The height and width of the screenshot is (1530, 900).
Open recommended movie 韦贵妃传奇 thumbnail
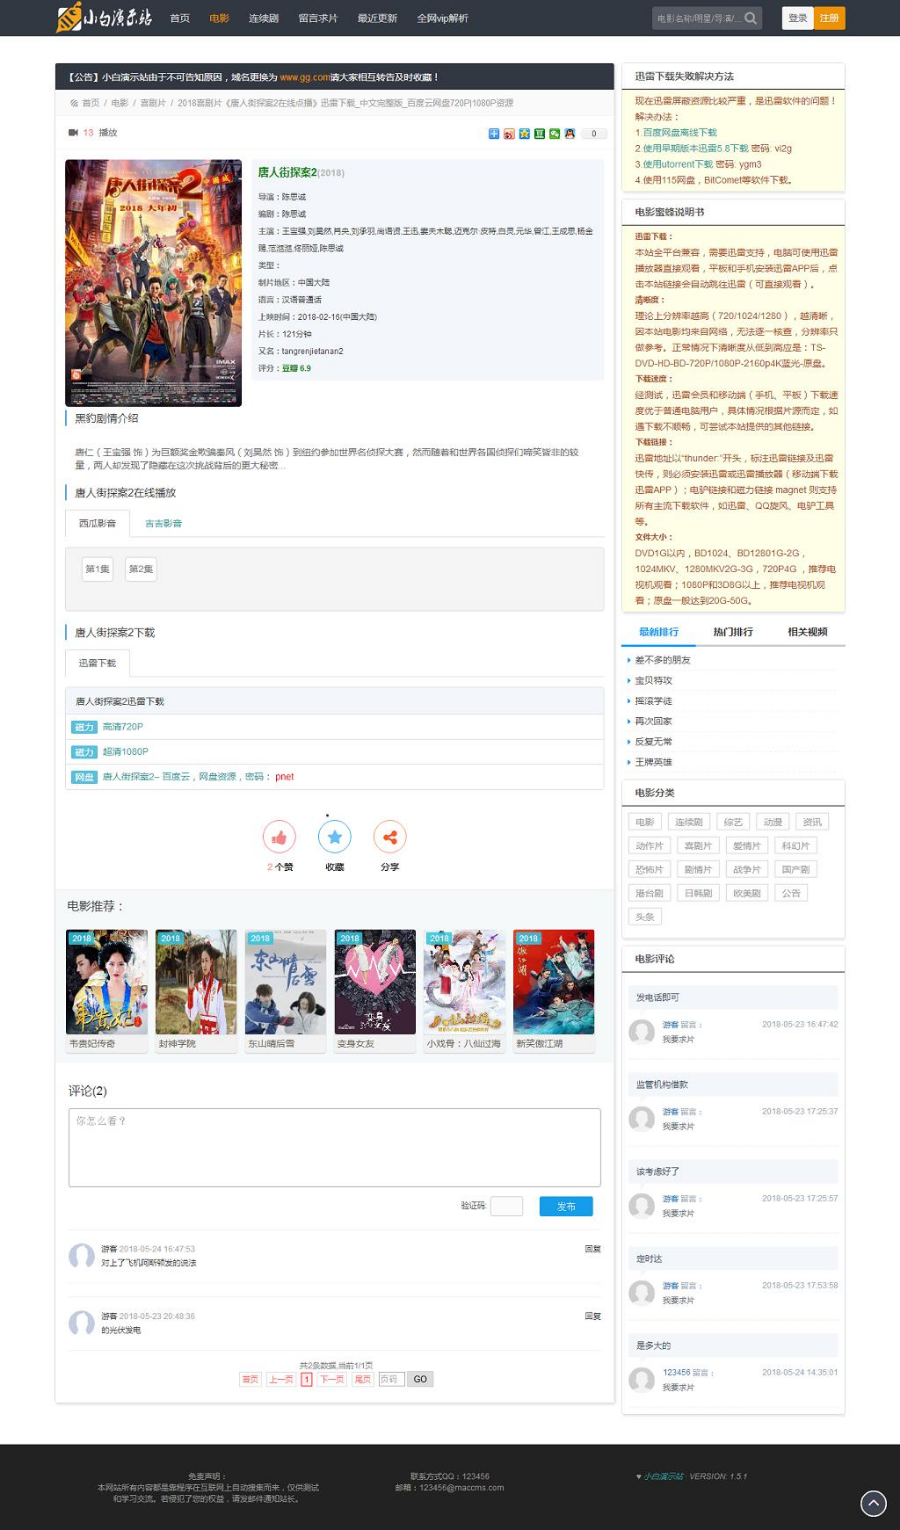point(106,982)
